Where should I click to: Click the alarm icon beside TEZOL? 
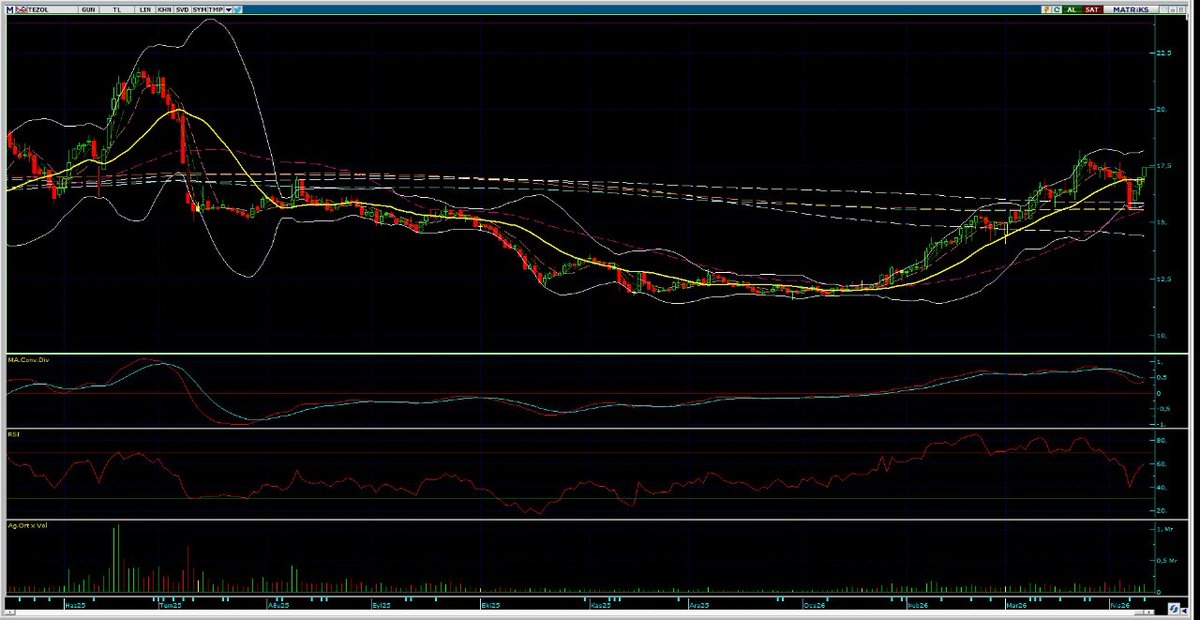(22, 9)
